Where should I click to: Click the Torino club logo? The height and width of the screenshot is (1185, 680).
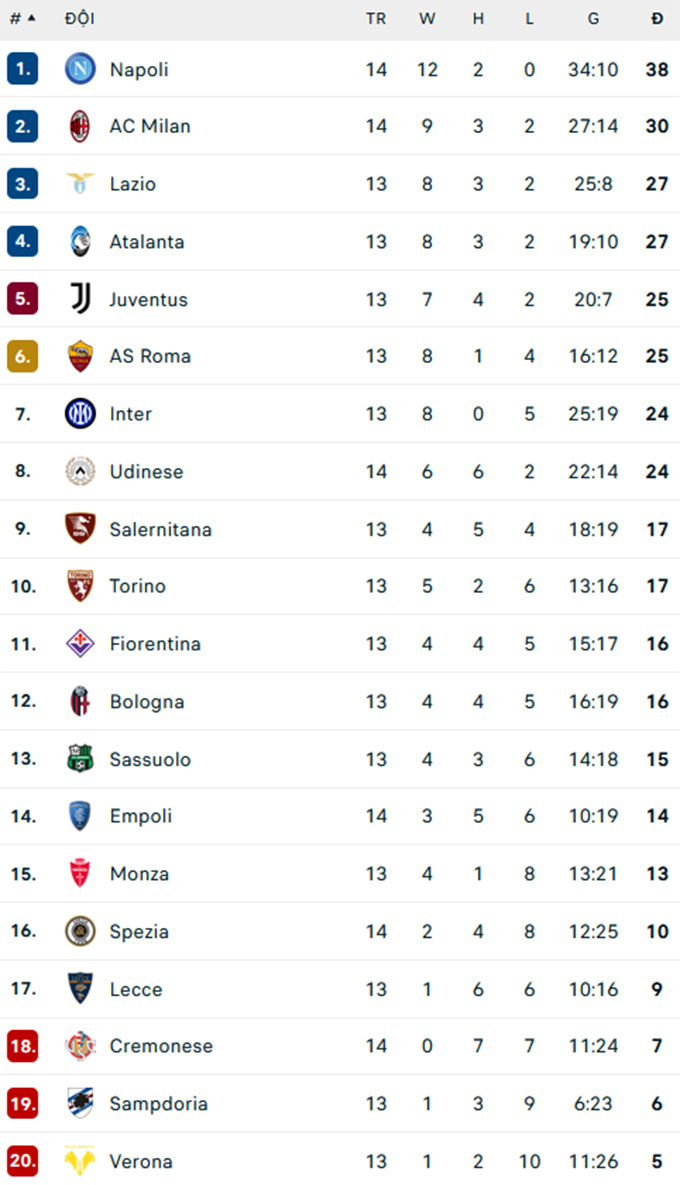(x=80, y=586)
